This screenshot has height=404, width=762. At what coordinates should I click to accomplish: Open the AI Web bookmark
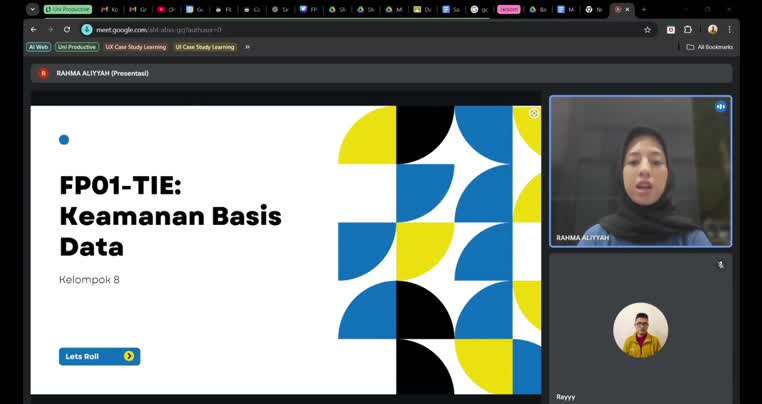coord(39,47)
